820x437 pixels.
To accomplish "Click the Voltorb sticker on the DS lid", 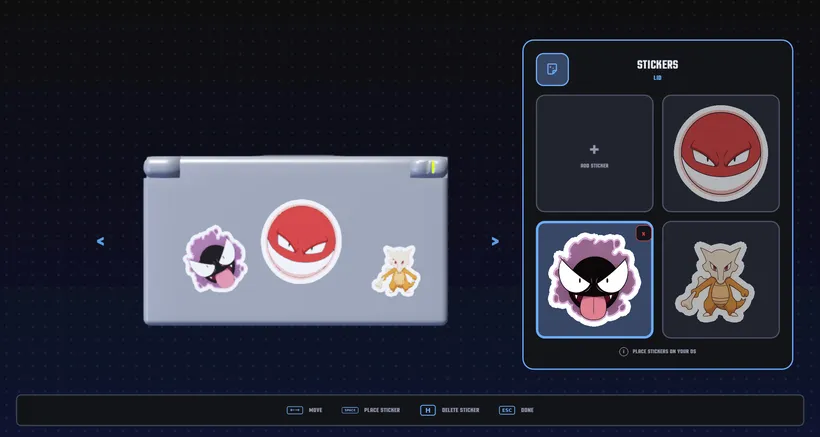I will coord(301,242).
